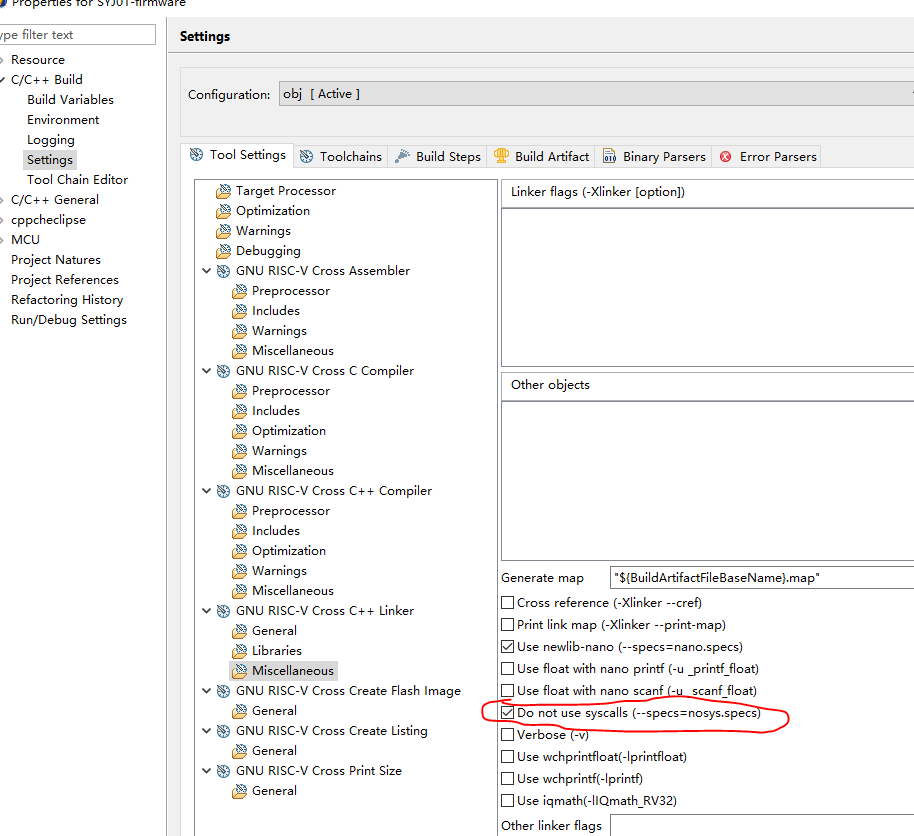Collapse GNU RISC-V Cross C++ Compiler node
The width and height of the screenshot is (914, 836).
(206, 491)
